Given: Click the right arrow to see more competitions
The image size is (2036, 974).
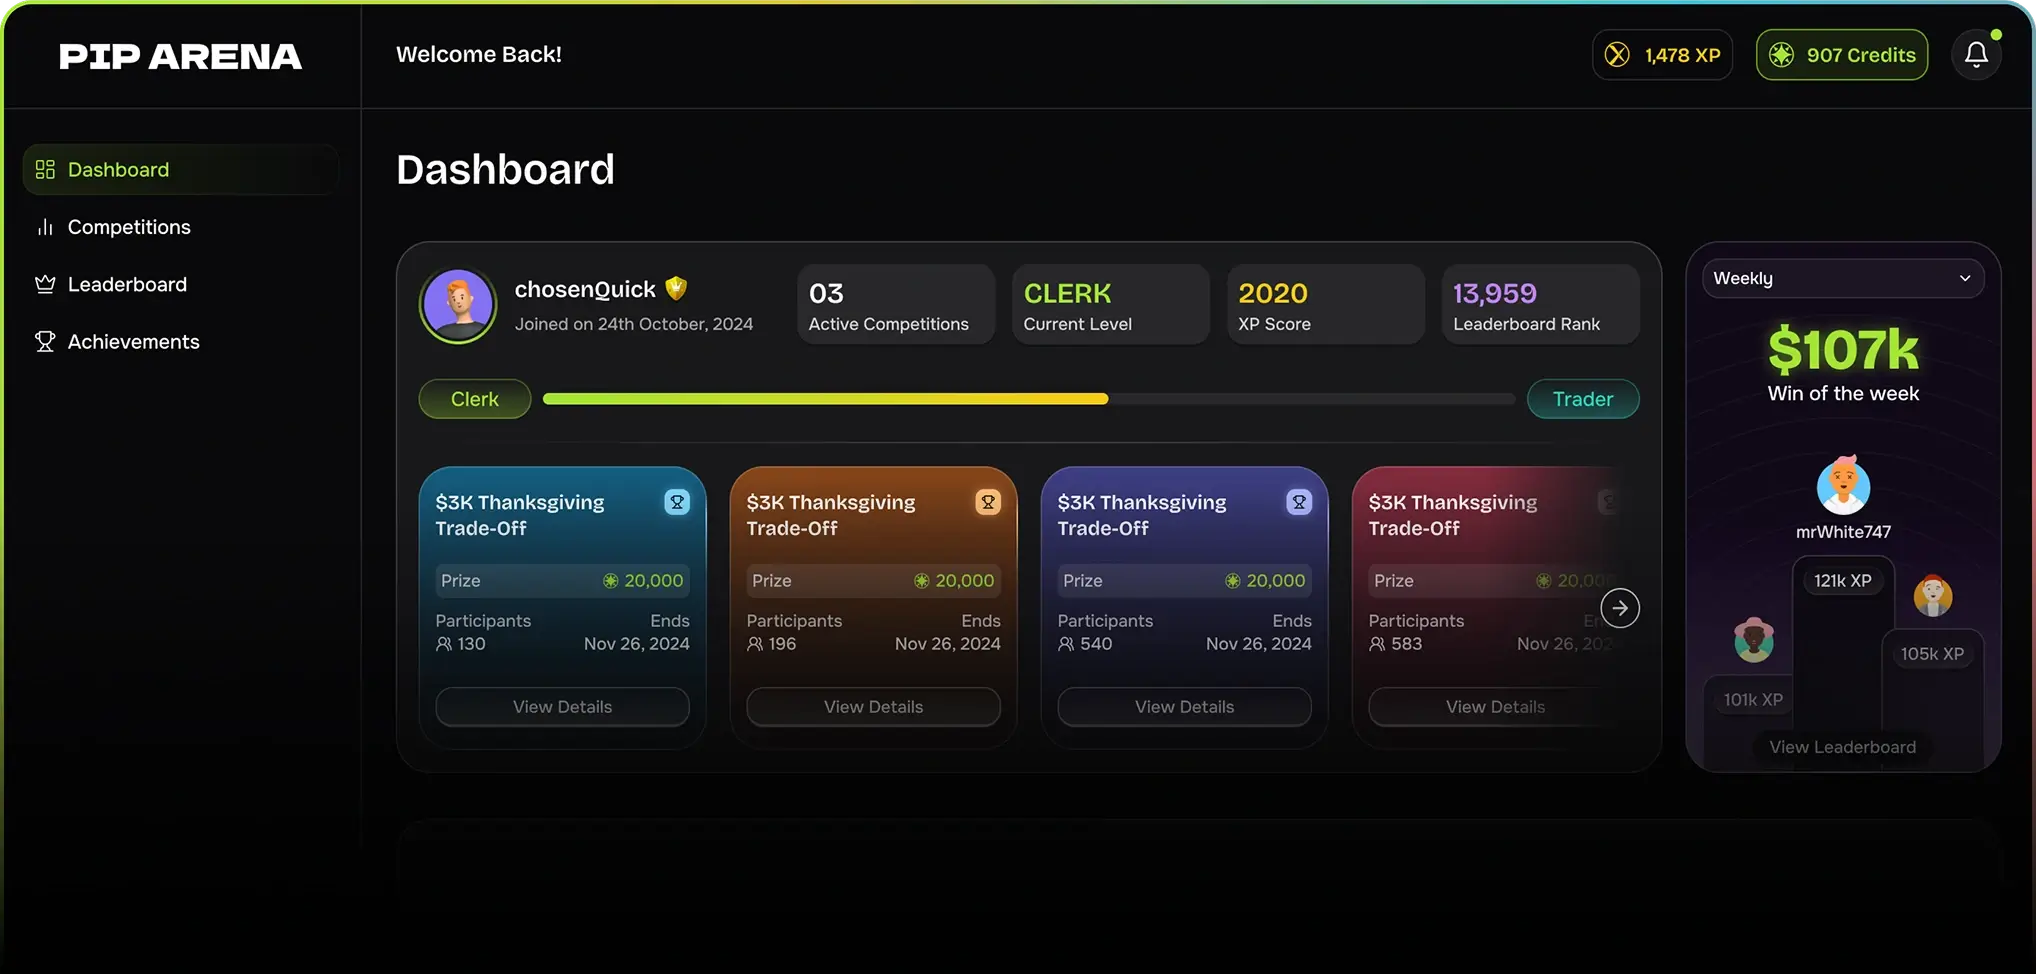Looking at the screenshot, I should tap(1620, 607).
